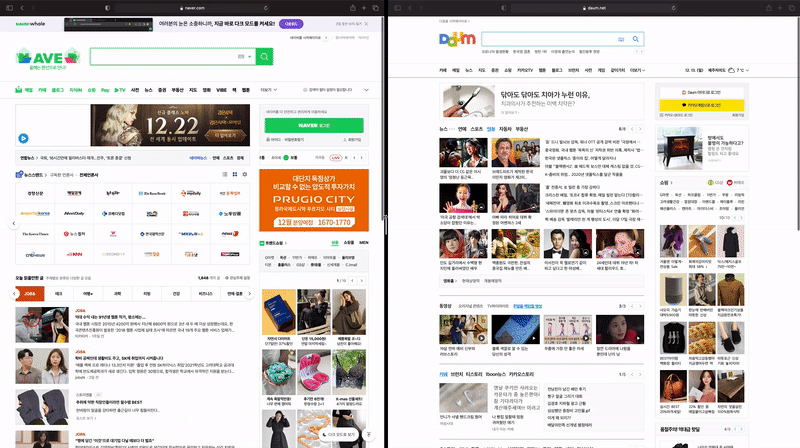800x448 pixels.
Task: Open The Korea Times in the newsstand grid
Action: (x=35, y=234)
